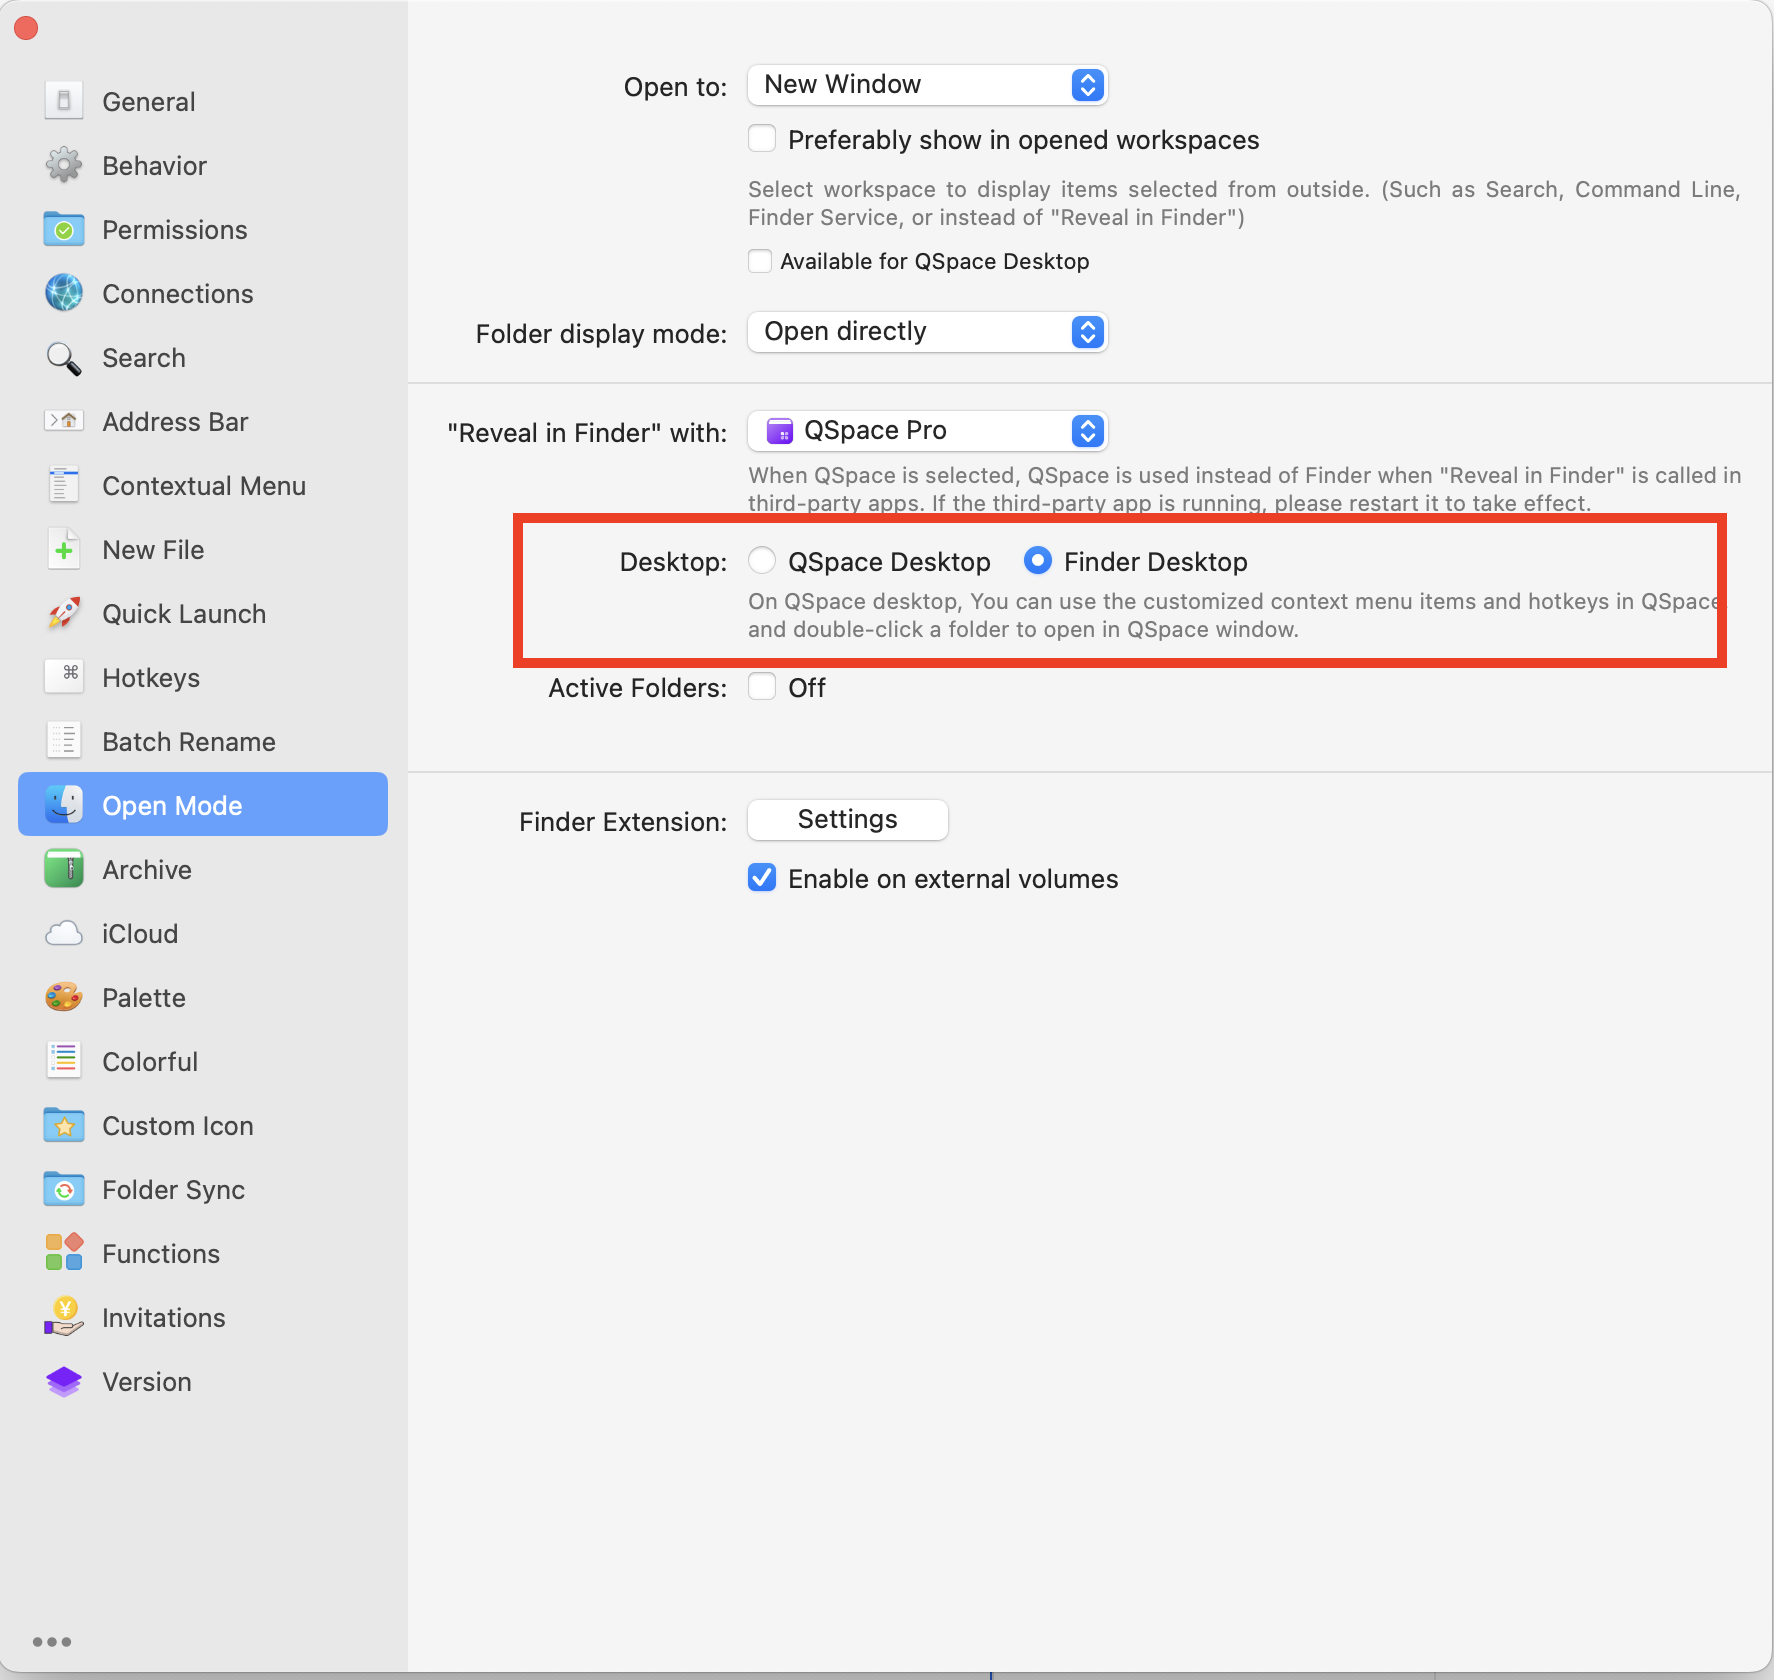The image size is (1774, 1680).
Task: Toggle the Active Folders checkbox
Action: click(762, 686)
